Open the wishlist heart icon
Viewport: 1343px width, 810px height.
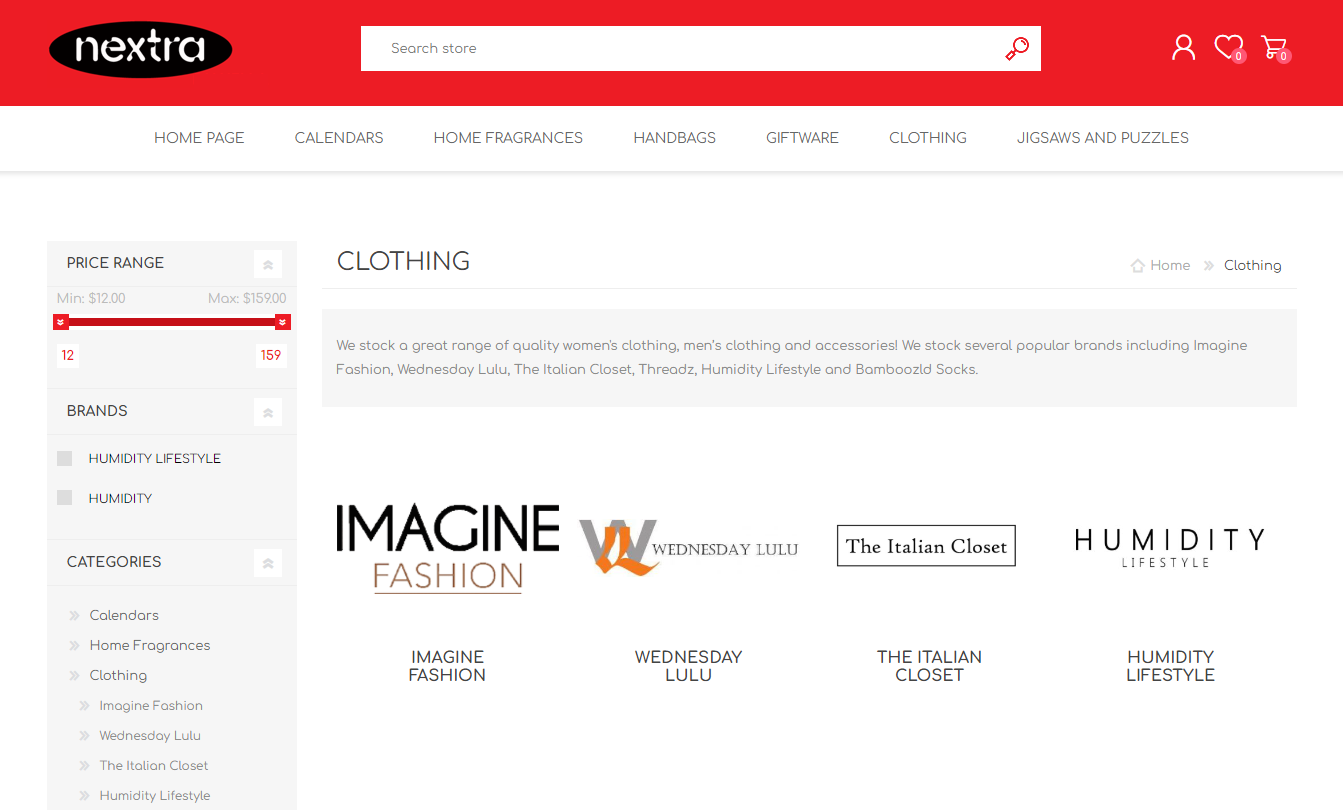tap(1227, 47)
